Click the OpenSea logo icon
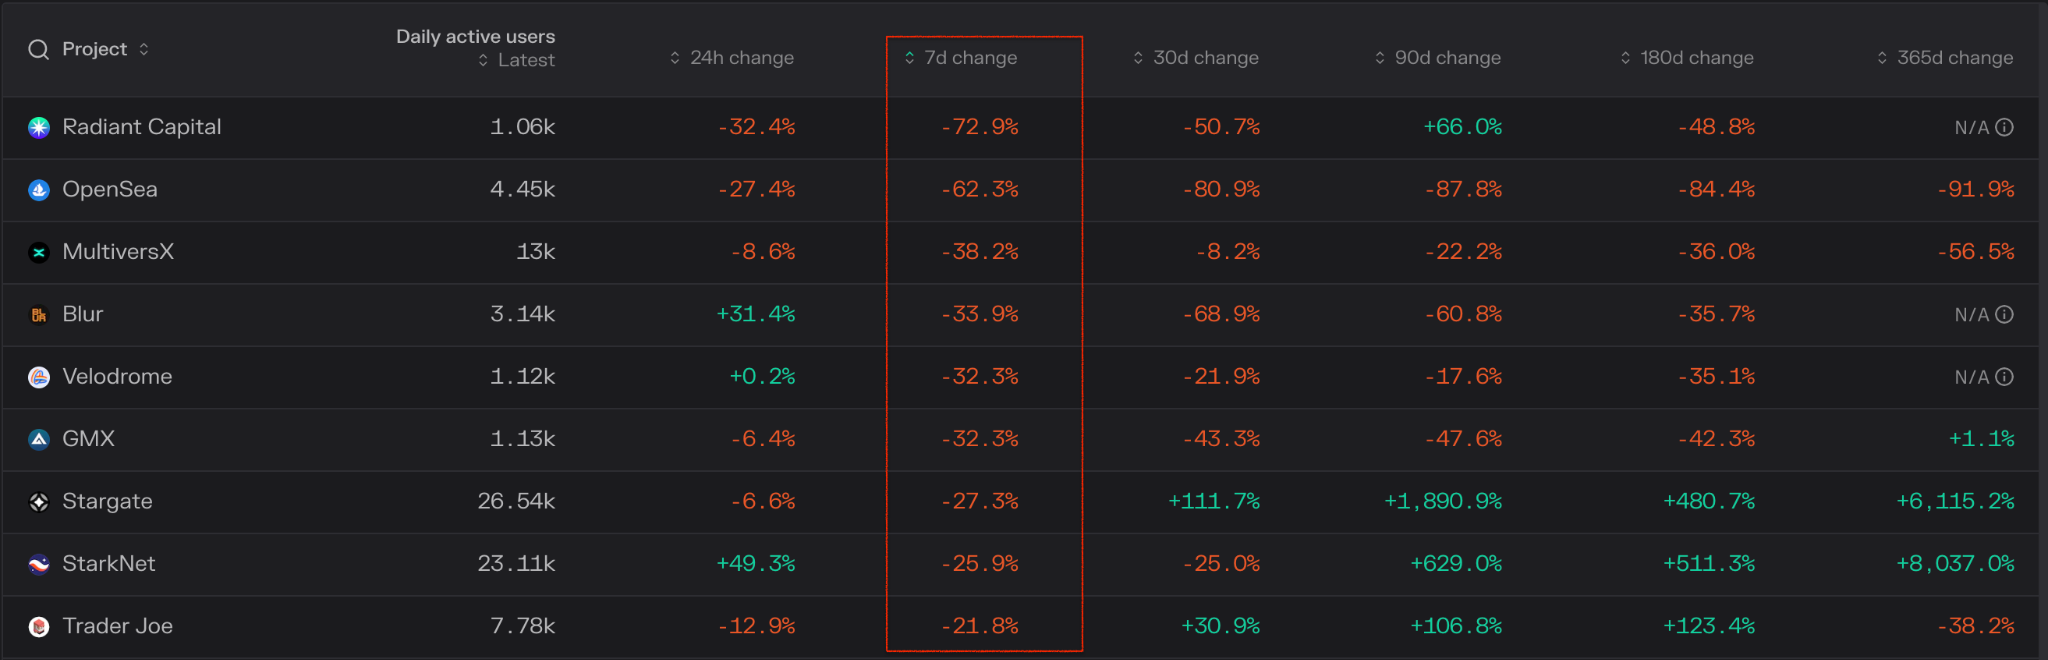 [x=39, y=190]
